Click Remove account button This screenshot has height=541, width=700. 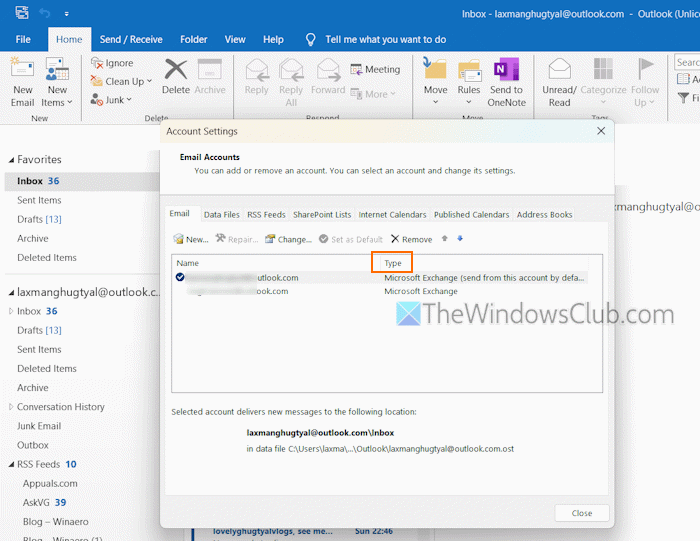coord(412,239)
